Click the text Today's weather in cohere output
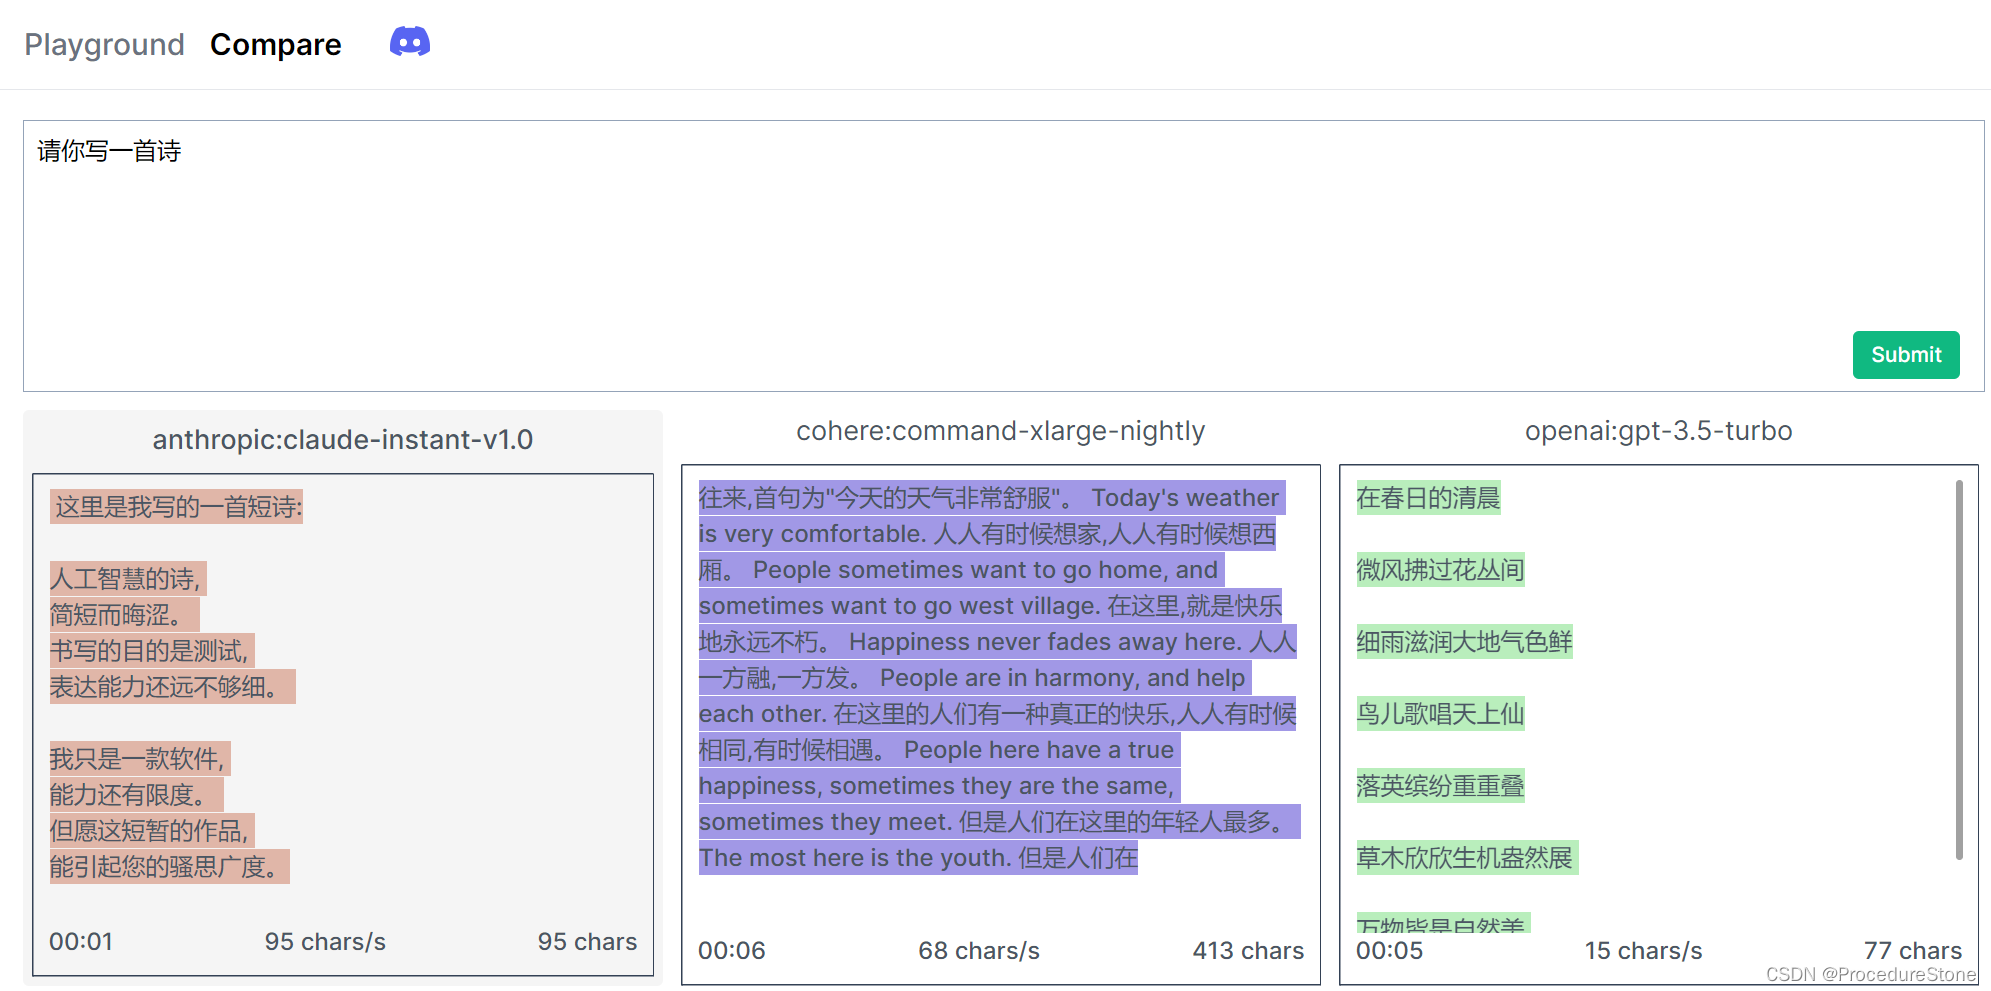This screenshot has height=991, width=1991. [x=1185, y=498]
